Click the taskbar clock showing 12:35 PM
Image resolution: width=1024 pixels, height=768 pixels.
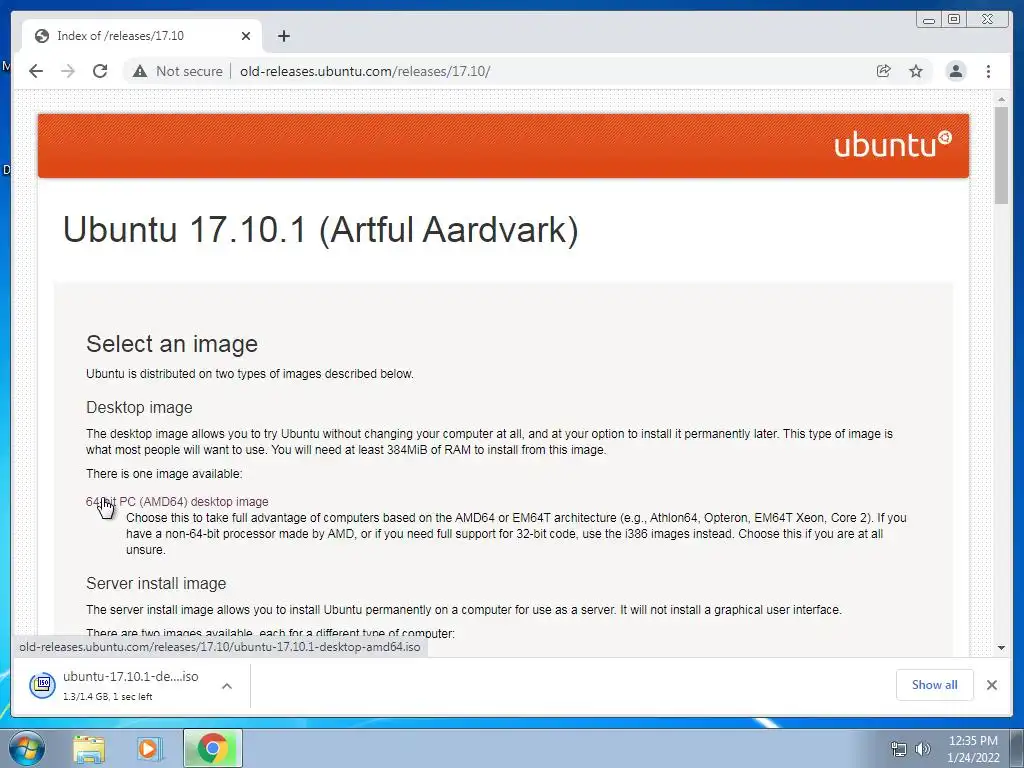tap(973, 749)
